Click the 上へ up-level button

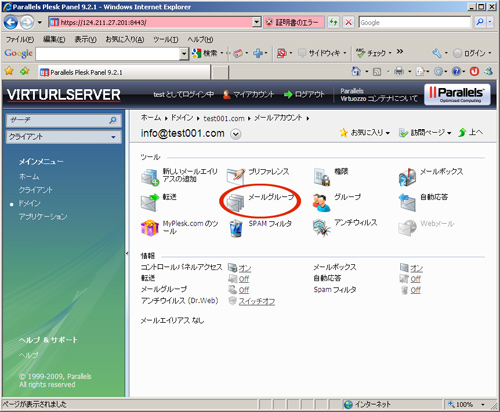pyautogui.click(x=471, y=133)
